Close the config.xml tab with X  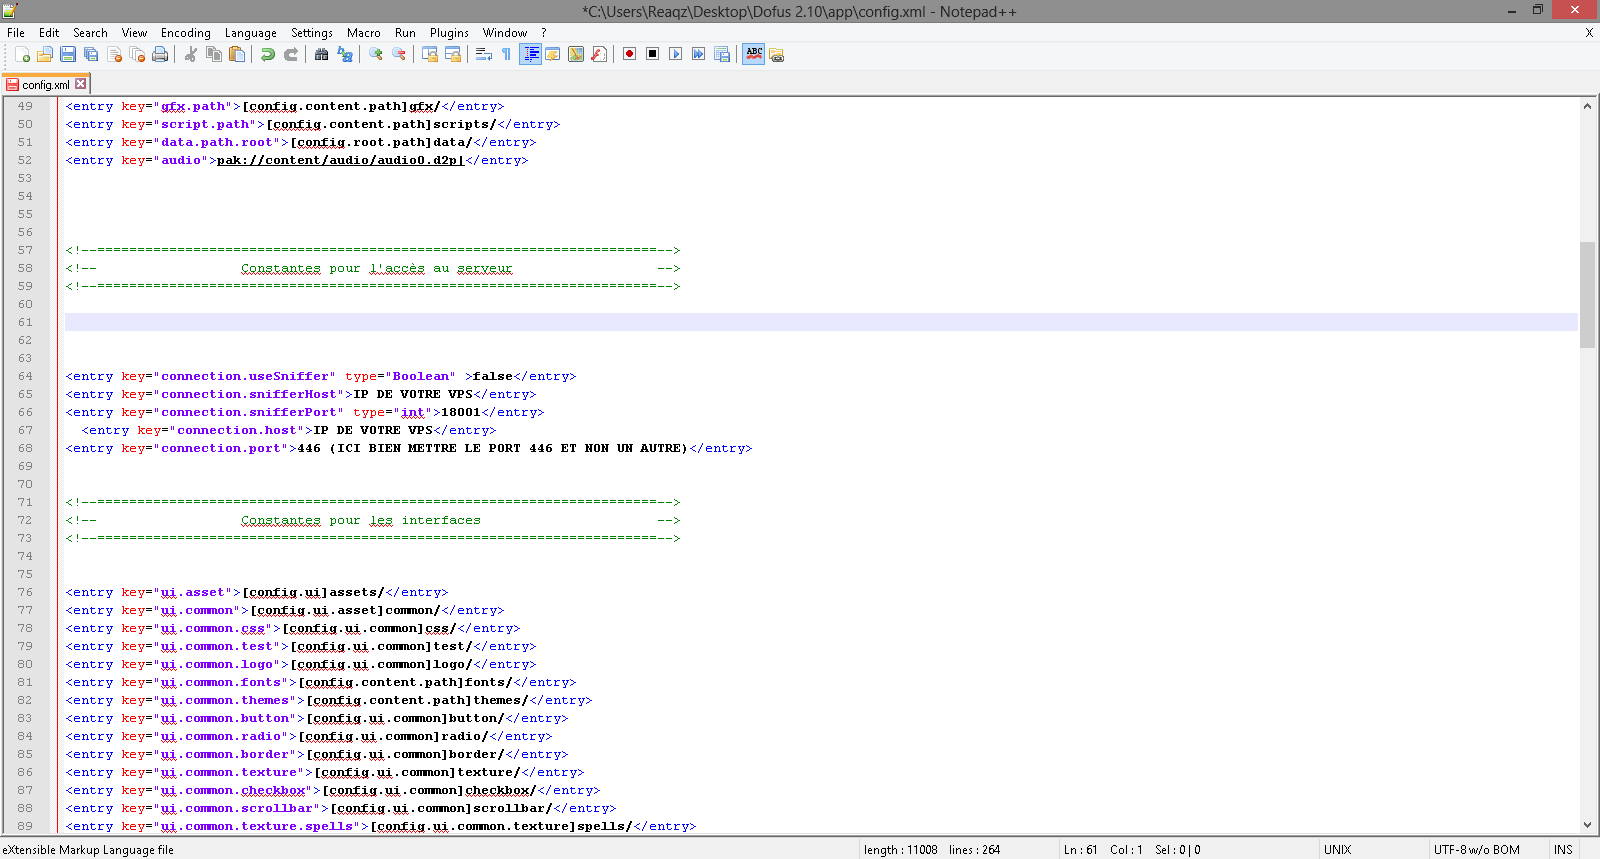[81, 84]
